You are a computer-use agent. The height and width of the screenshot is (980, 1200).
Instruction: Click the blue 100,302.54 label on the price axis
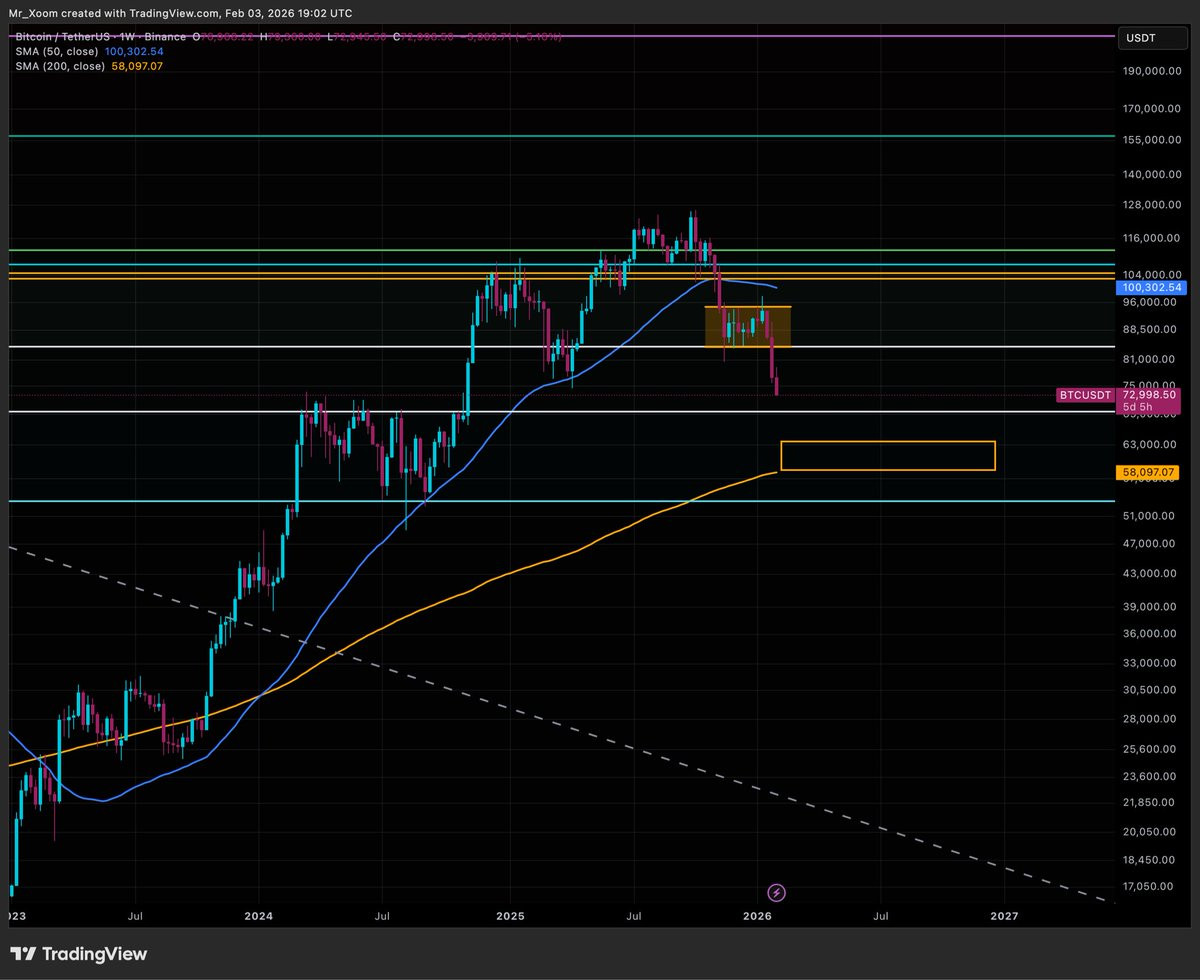tap(1151, 287)
